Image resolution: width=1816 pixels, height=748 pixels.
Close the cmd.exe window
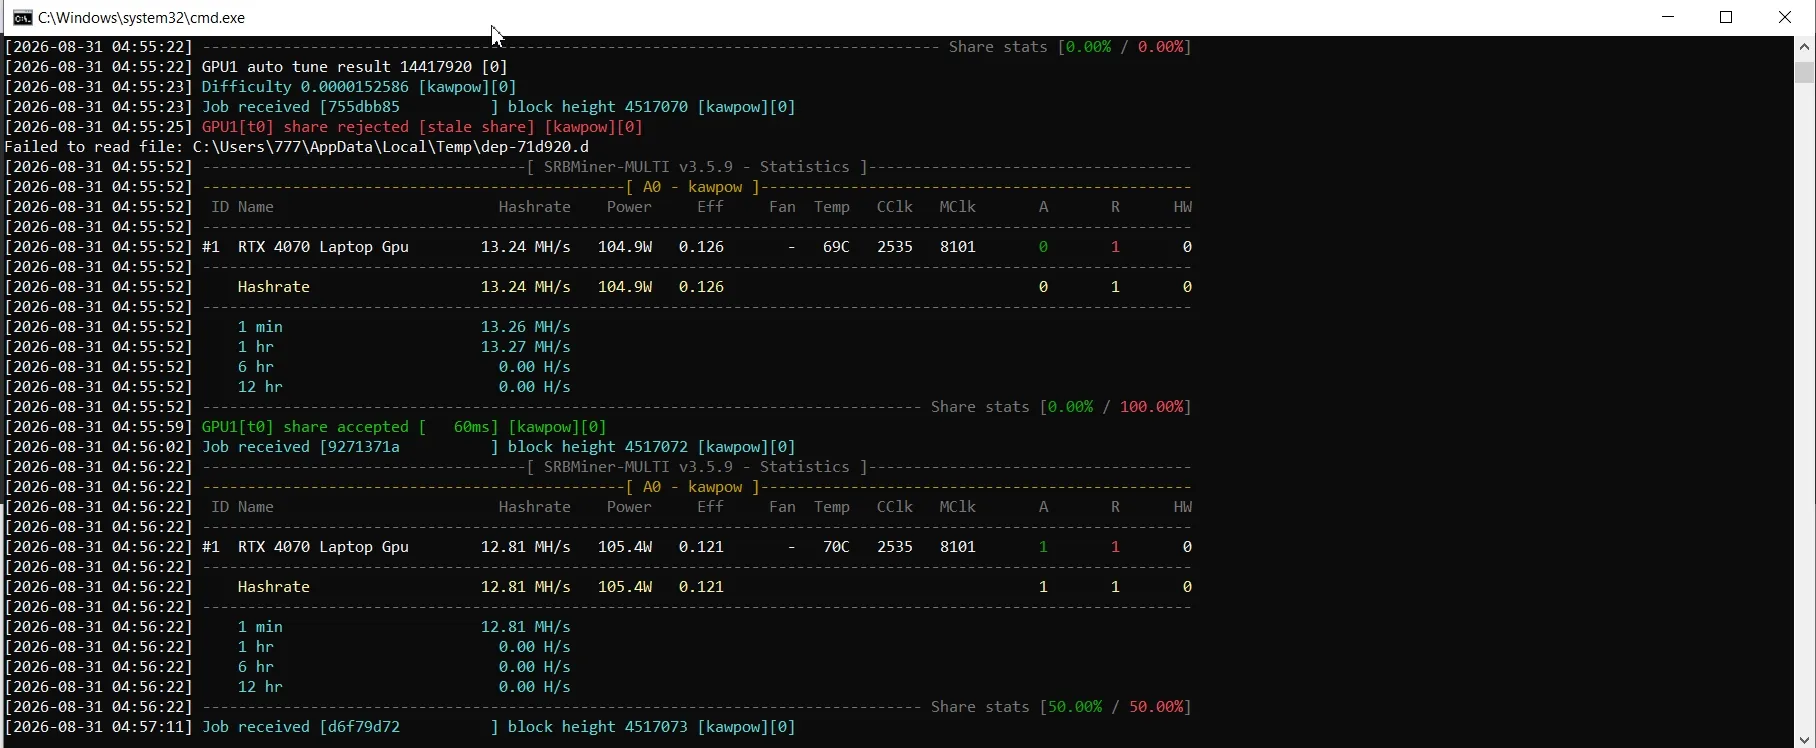pyautogui.click(x=1785, y=17)
